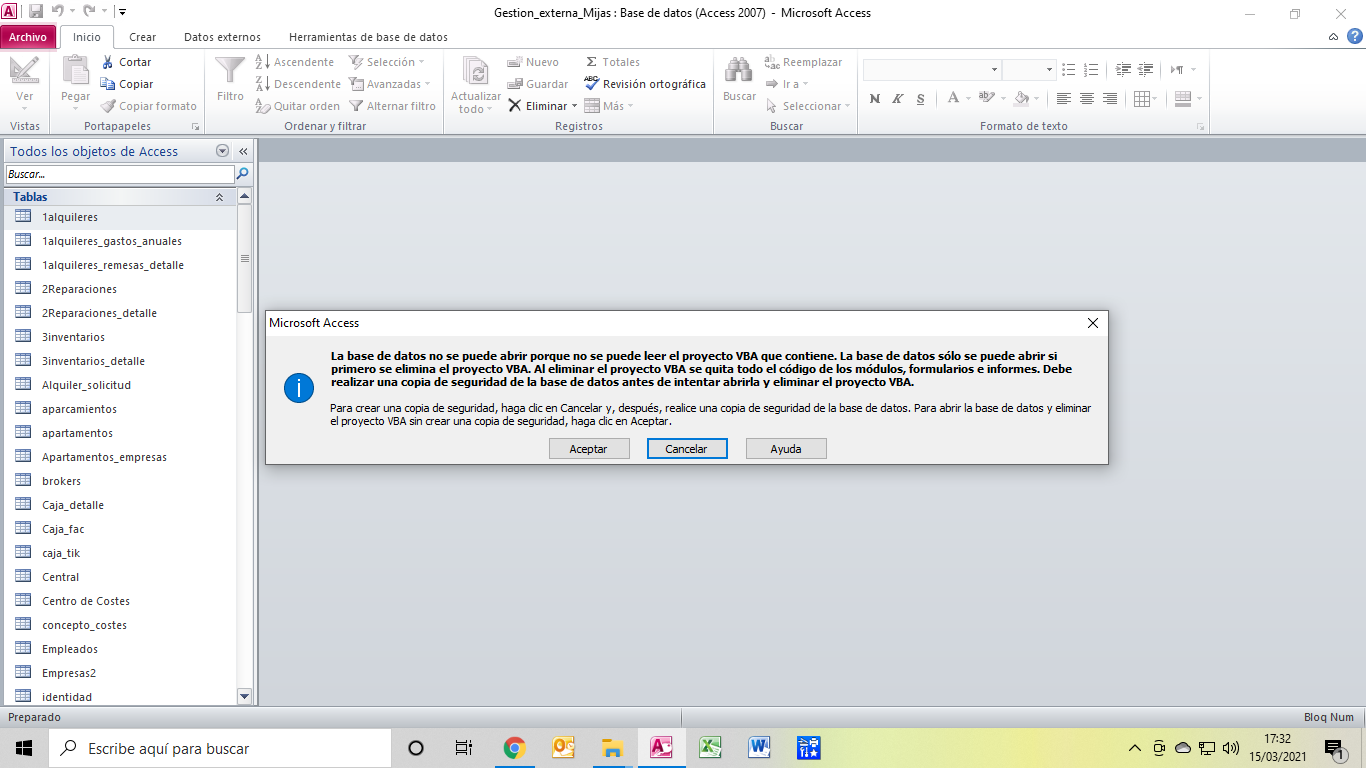Toggle Alternar filtro
This screenshot has width=1366, height=768.
(x=392, y=106)
